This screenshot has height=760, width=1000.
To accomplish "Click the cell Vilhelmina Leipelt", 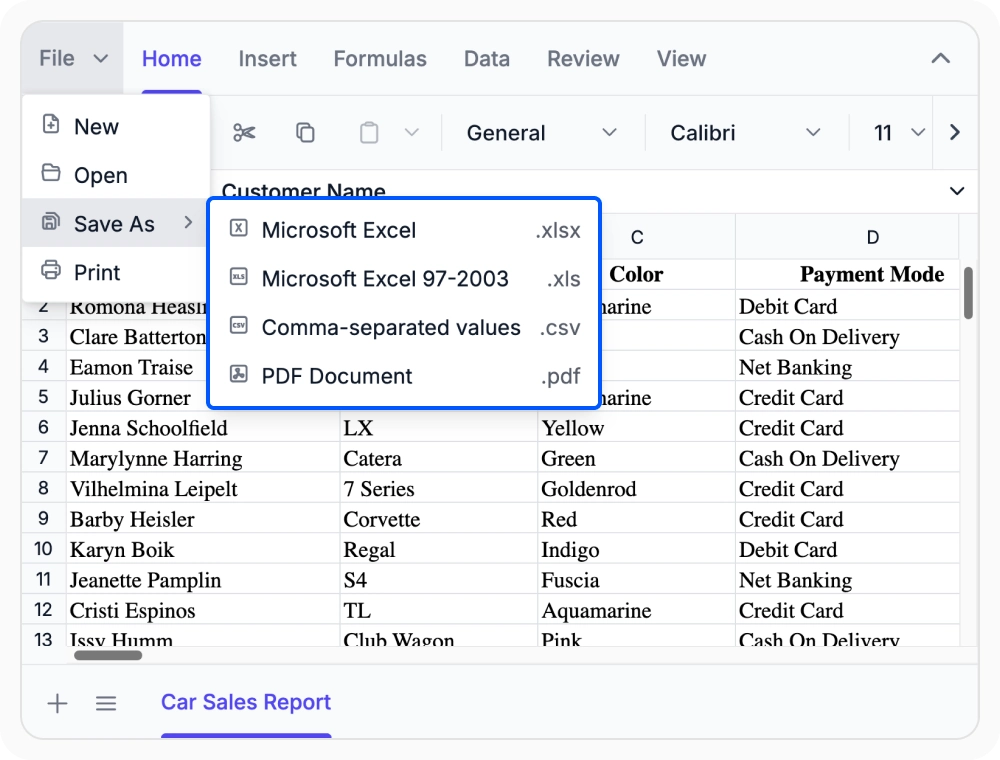I will (203, 489).
